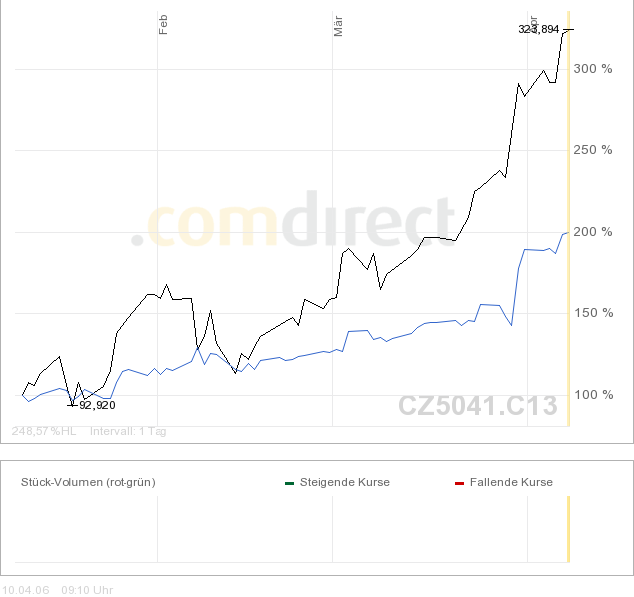
Task: Select the Steigende Kurse legend label
Action: (x=344, y=482)
